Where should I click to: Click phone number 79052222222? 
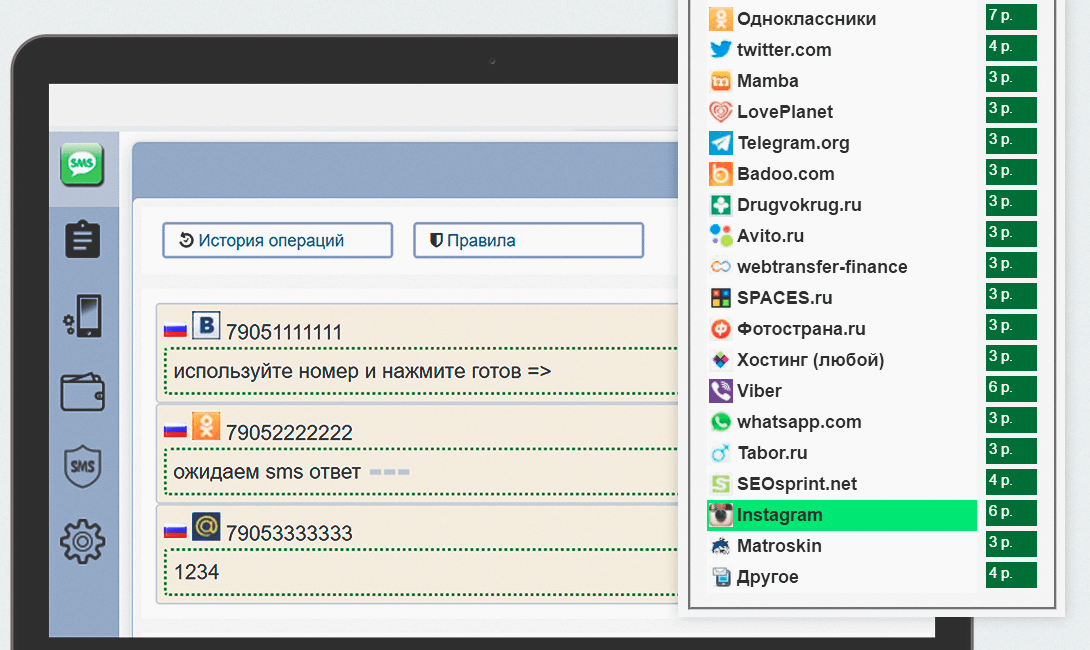click(289, 432)
